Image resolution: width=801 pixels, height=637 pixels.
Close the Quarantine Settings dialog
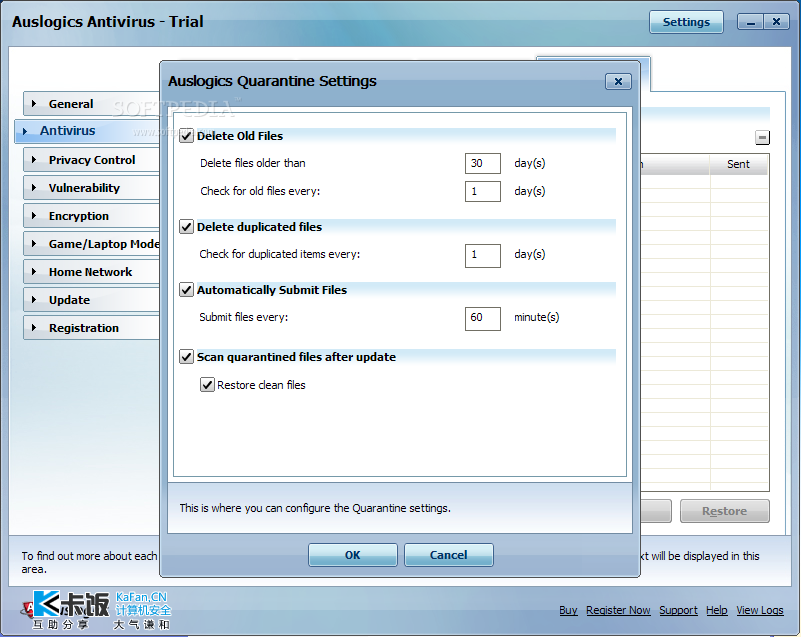pos(618,81)
